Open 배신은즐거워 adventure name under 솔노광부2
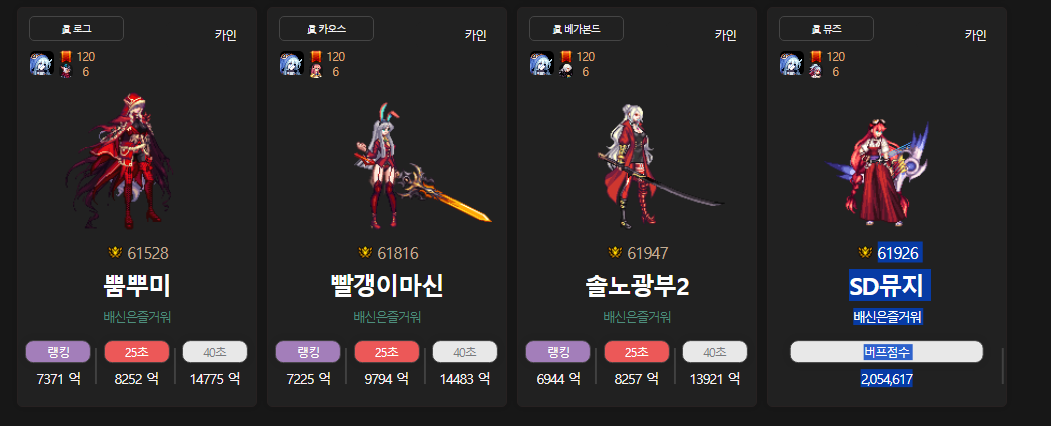This screenshot has height=426, width=1051. pyautogui.click(x=637, y=317)
